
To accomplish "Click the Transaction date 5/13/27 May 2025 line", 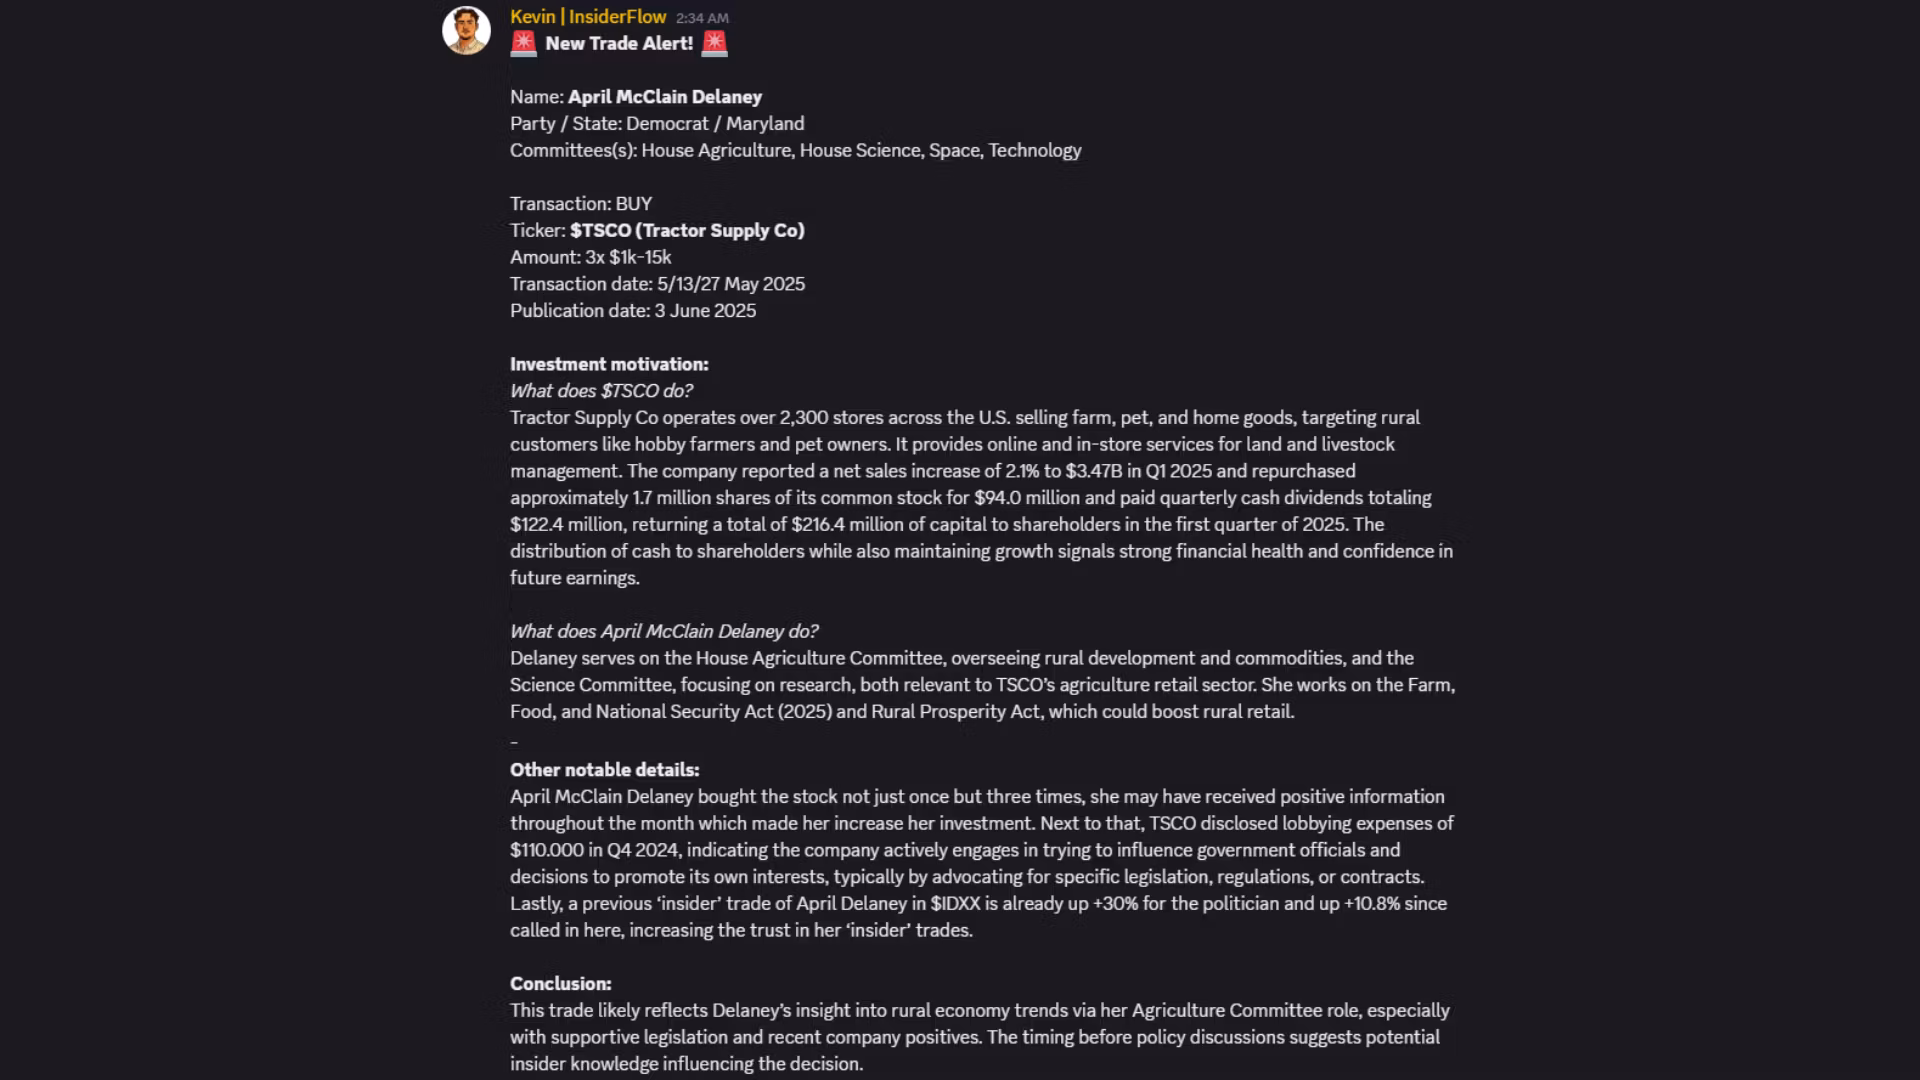I will tap(658, 284).
